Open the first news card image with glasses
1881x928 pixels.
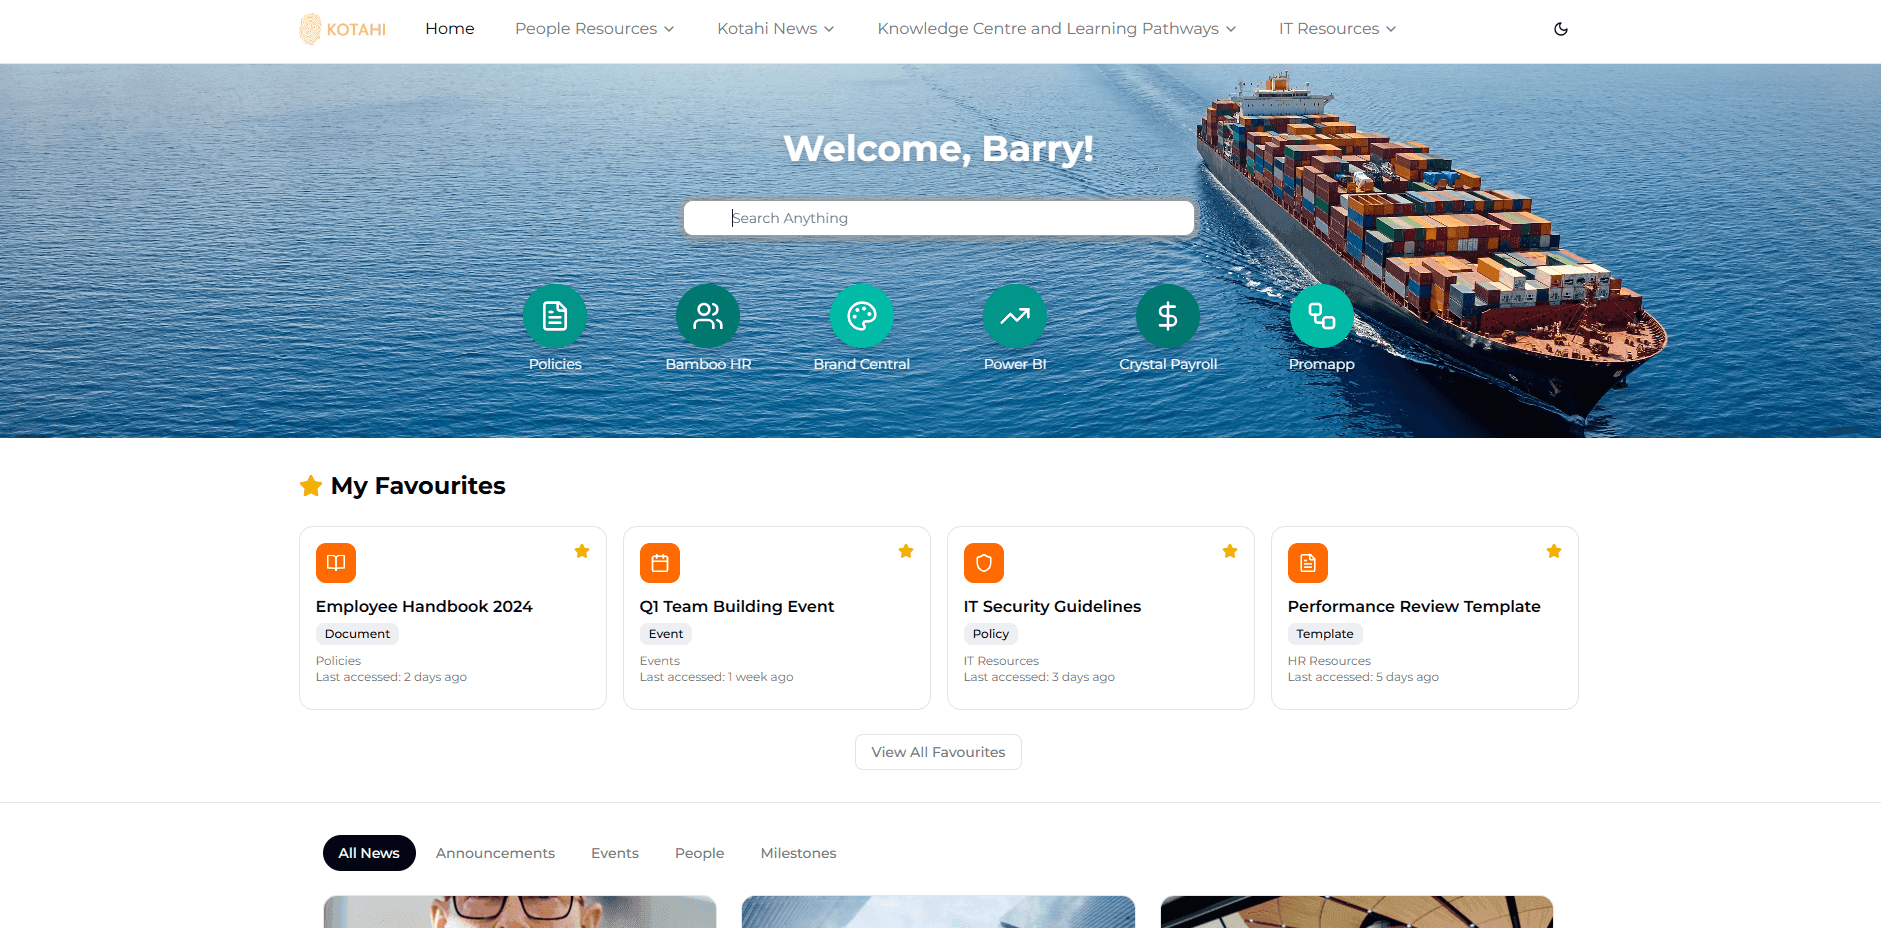pos(520,912)
